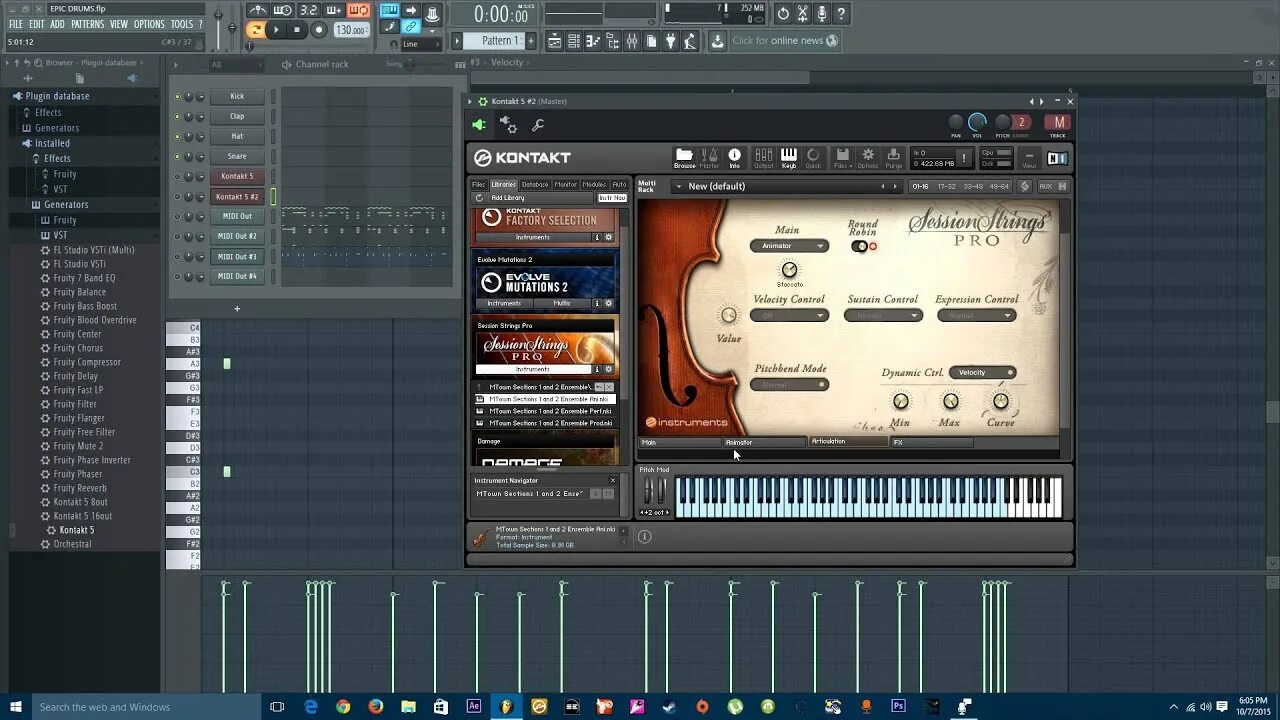Toggle Kontakt Info icon

coord(734,157)
